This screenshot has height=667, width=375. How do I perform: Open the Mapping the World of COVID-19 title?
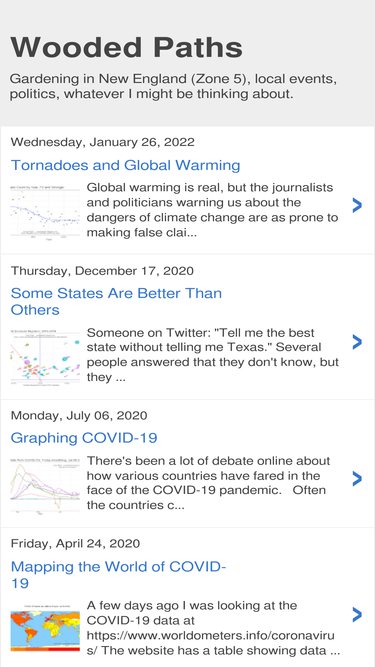coord(118,574)
